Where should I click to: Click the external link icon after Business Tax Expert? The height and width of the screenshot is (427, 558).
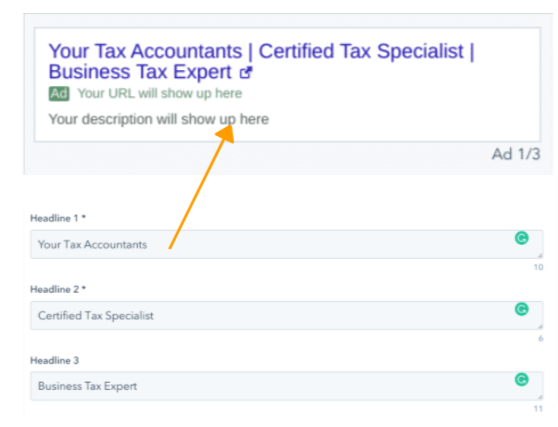click(x=246, y=72)
